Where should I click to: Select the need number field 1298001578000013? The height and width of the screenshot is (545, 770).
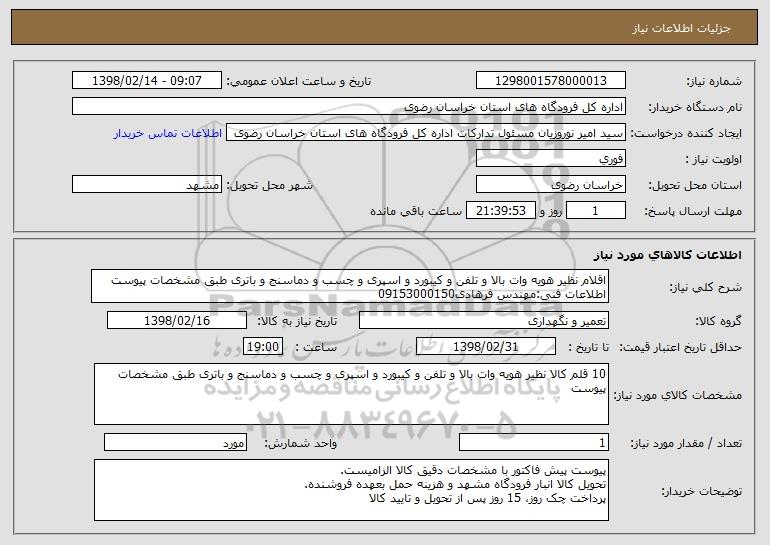[550, 81]
